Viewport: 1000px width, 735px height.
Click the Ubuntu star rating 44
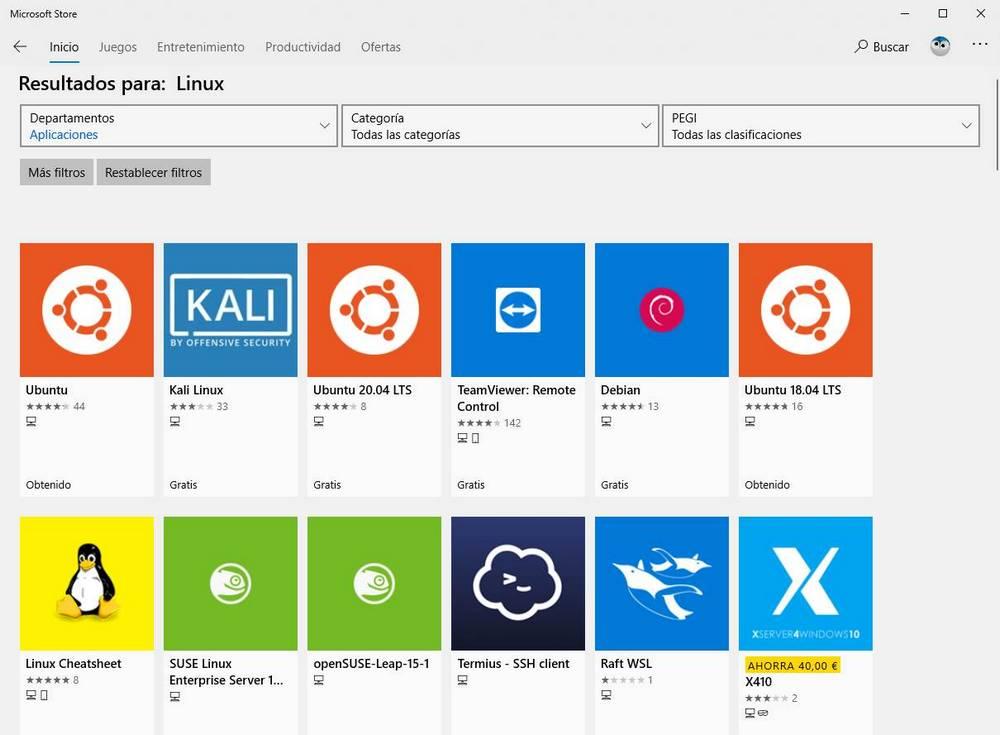(55, 406)
